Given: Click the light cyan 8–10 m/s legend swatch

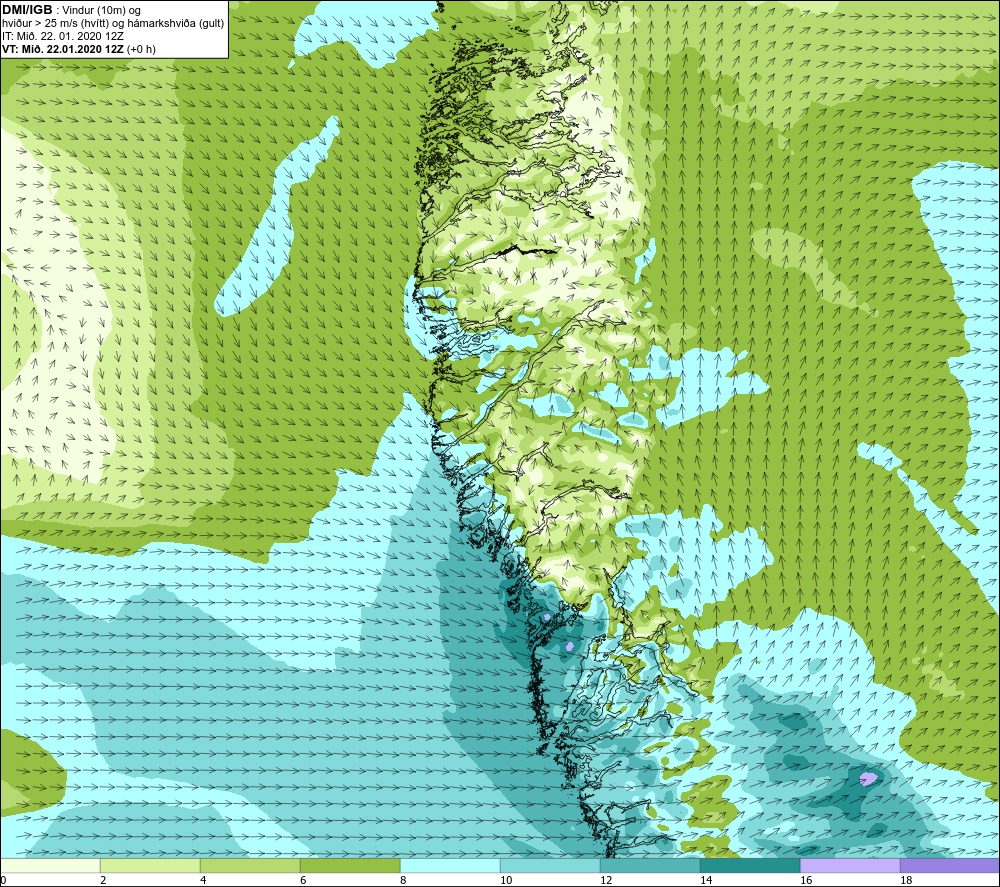Looking at the screenshot, I should click(450, 865).
